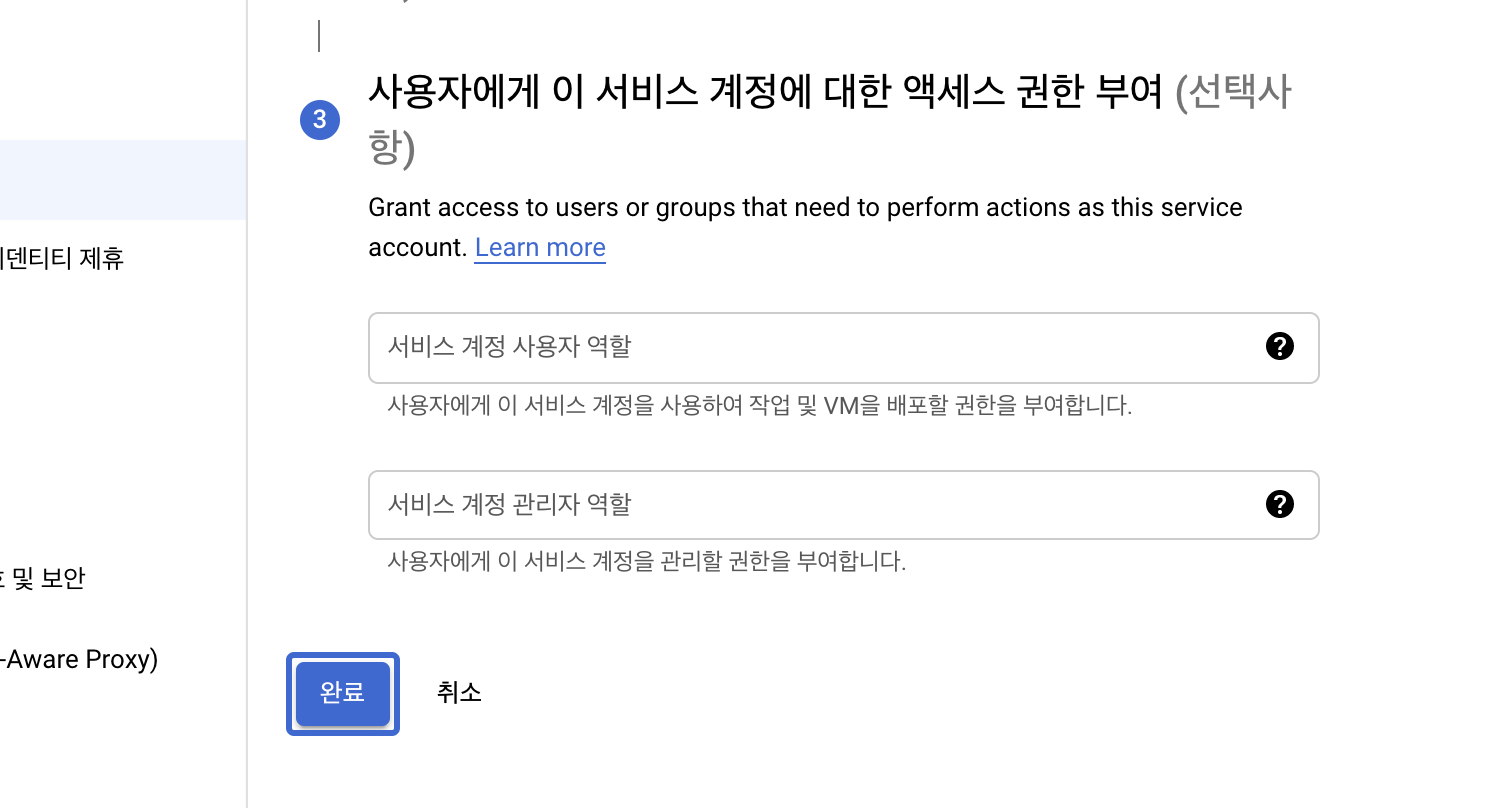This screenshot has height=808, width=1486.
Task: Click inside the left navigation panel area
Action: click(x=120, y=420)
